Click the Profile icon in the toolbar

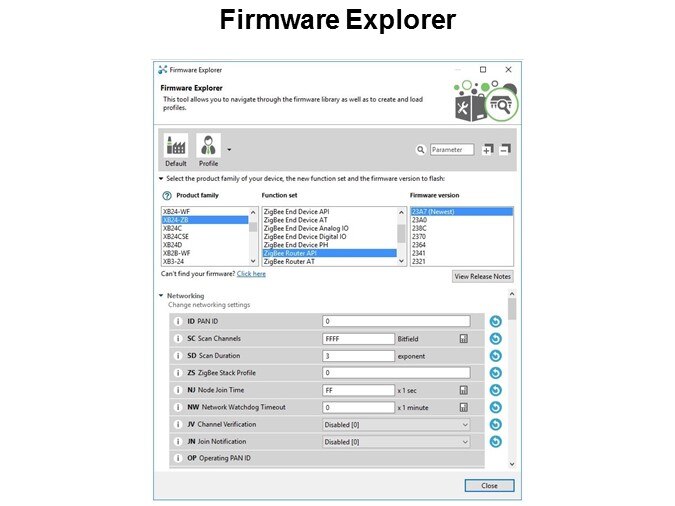[208, 148]
